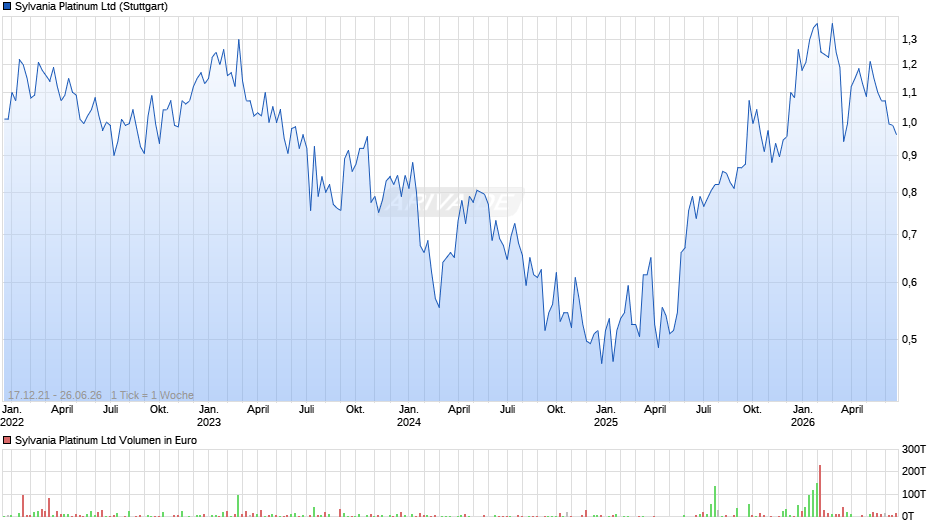Click the '0,8' price axis value
The width and height of the screenshot is (940, 526).
pyautogui.click(x=909, y=193)
